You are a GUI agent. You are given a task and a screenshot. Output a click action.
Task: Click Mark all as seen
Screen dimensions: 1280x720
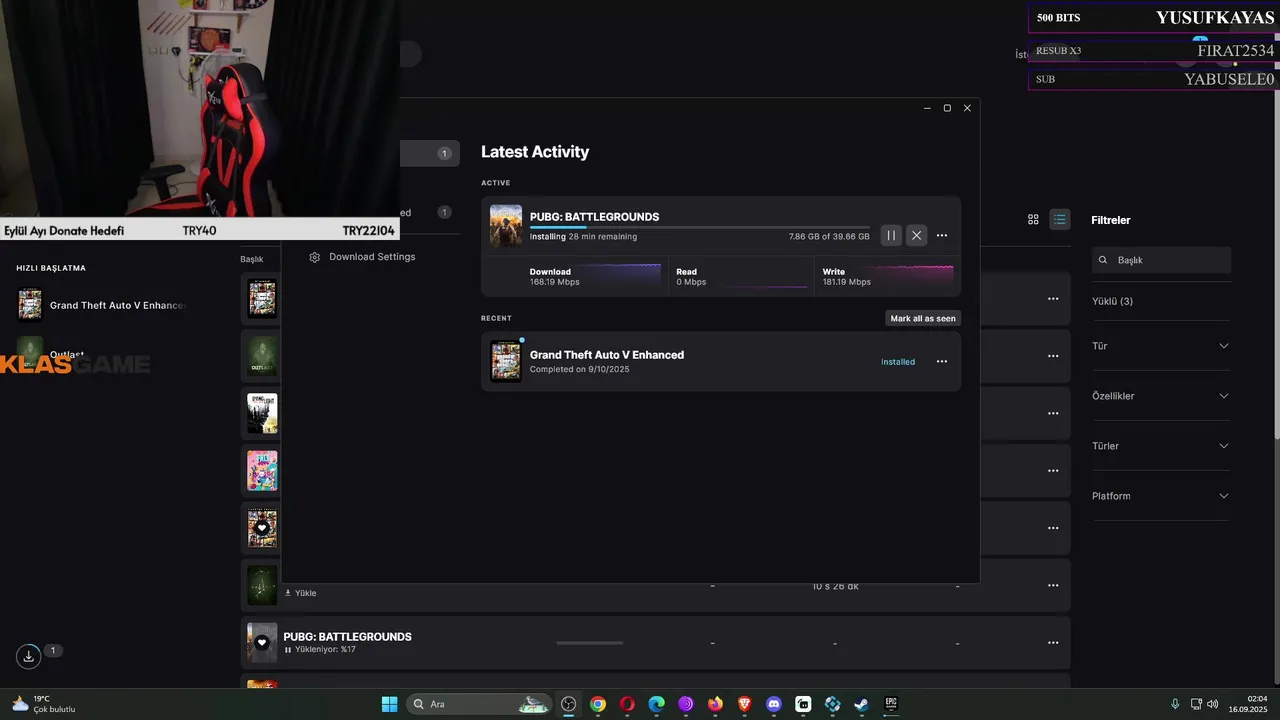point(923,318)
